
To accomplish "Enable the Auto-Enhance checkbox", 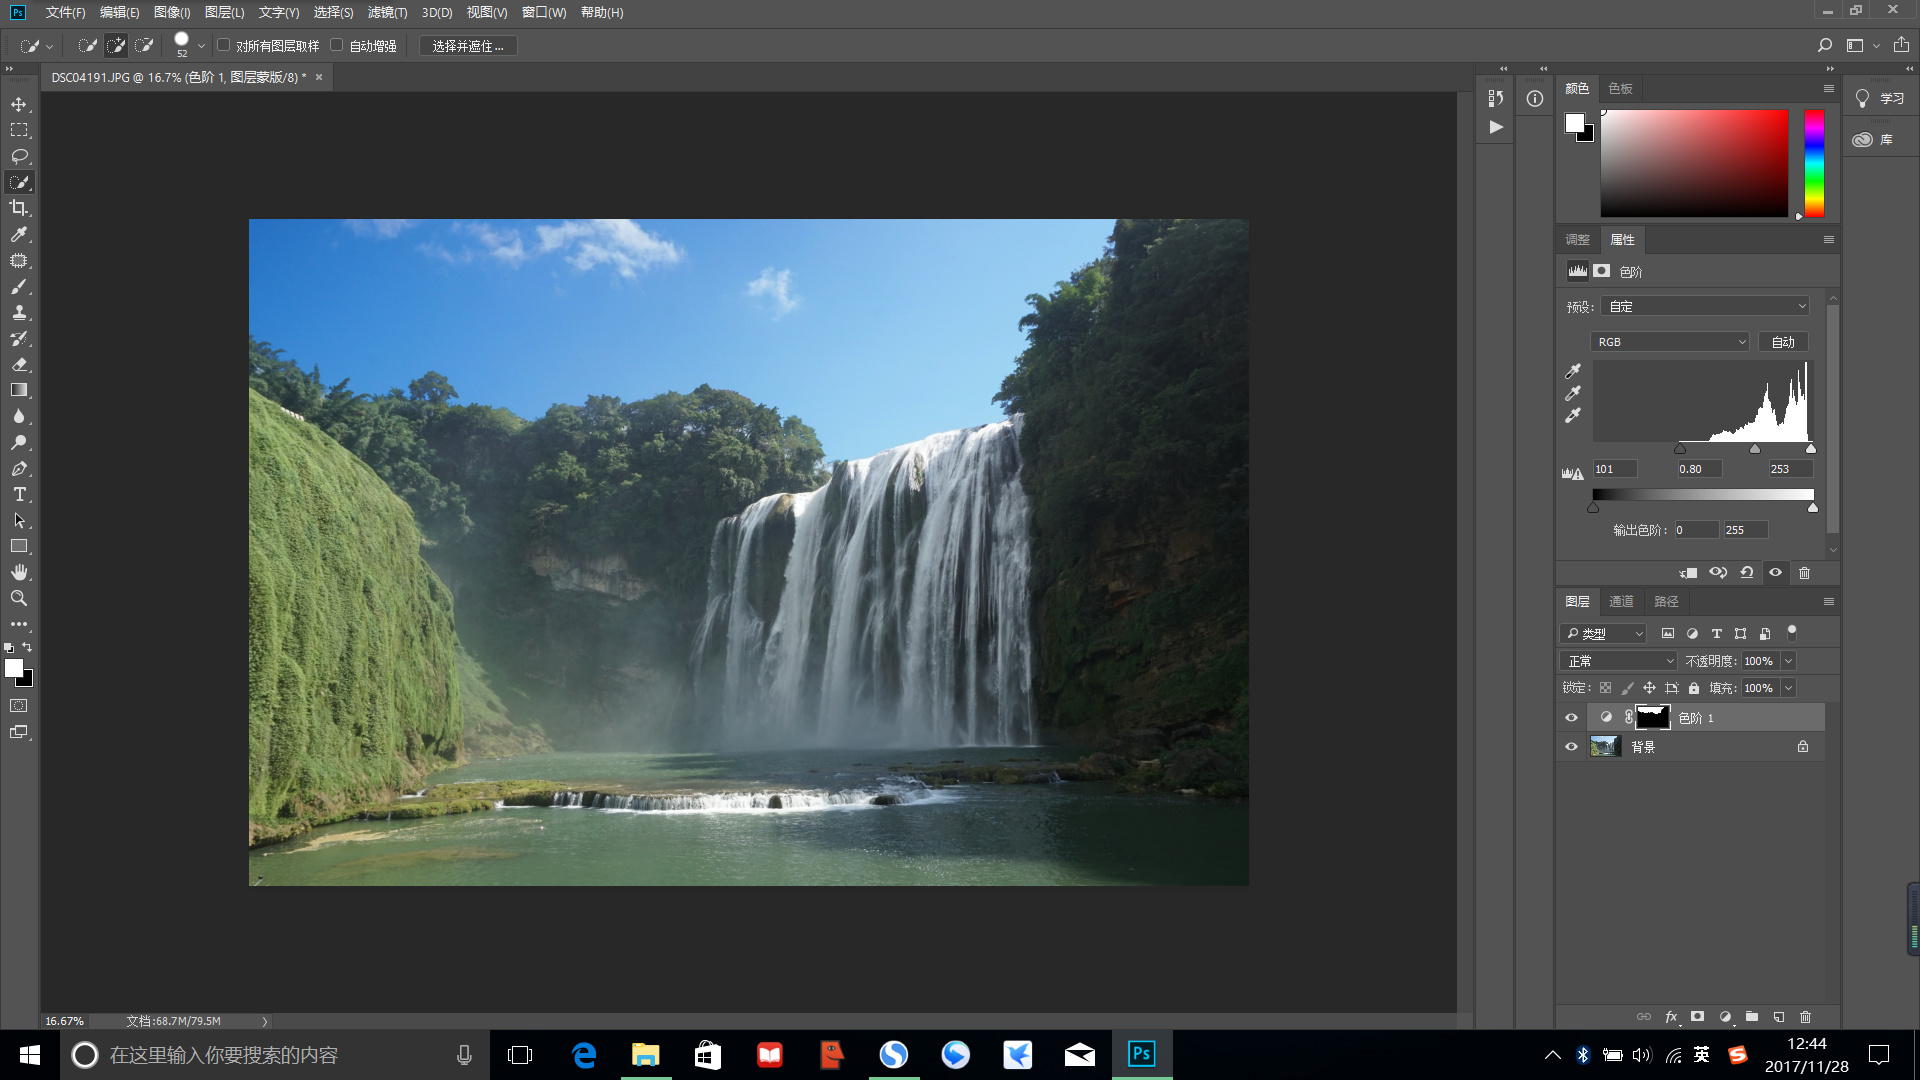I will 337,45.
